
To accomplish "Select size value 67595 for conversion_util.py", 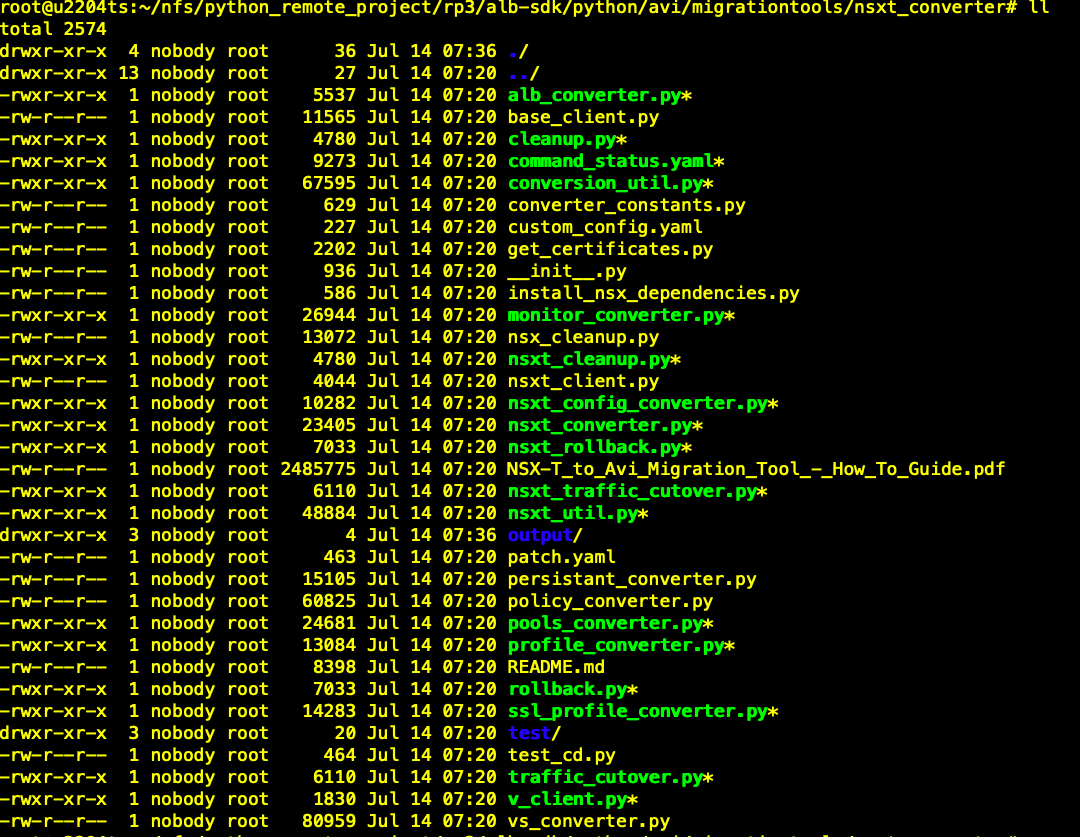I will tap(329, 183).
